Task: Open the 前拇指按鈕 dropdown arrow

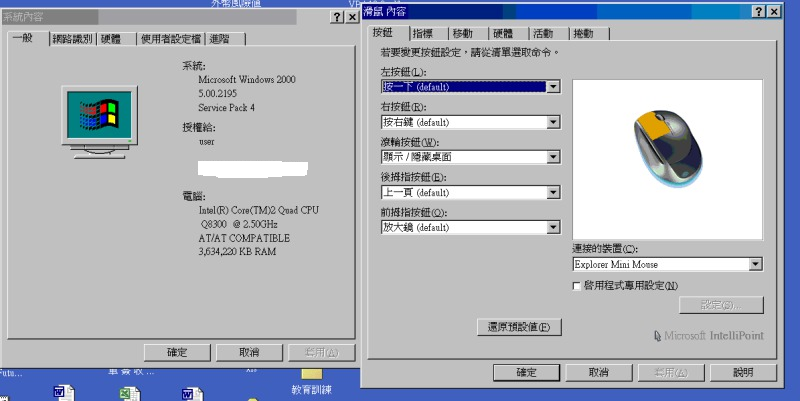Action: [553, 228]
